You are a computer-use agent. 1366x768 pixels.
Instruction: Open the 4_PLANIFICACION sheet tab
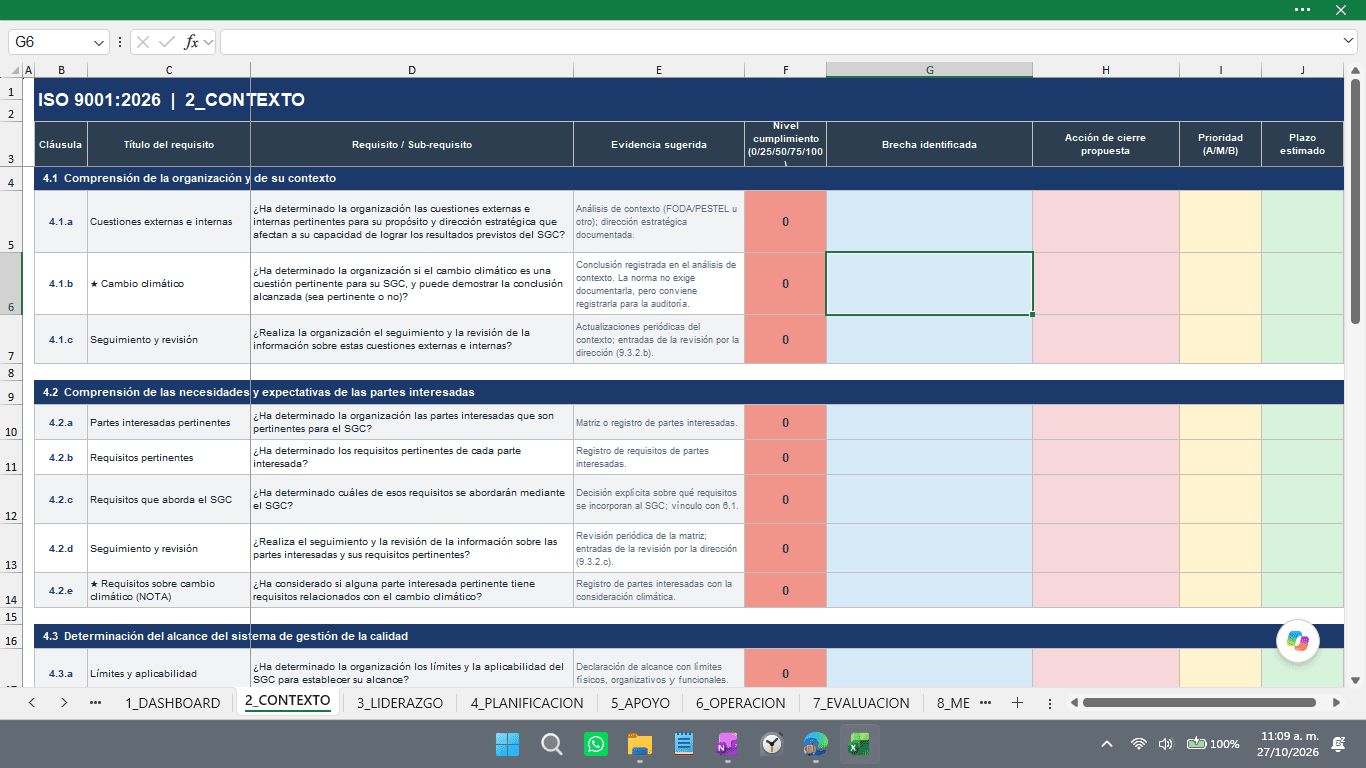(x=527, y=703)
